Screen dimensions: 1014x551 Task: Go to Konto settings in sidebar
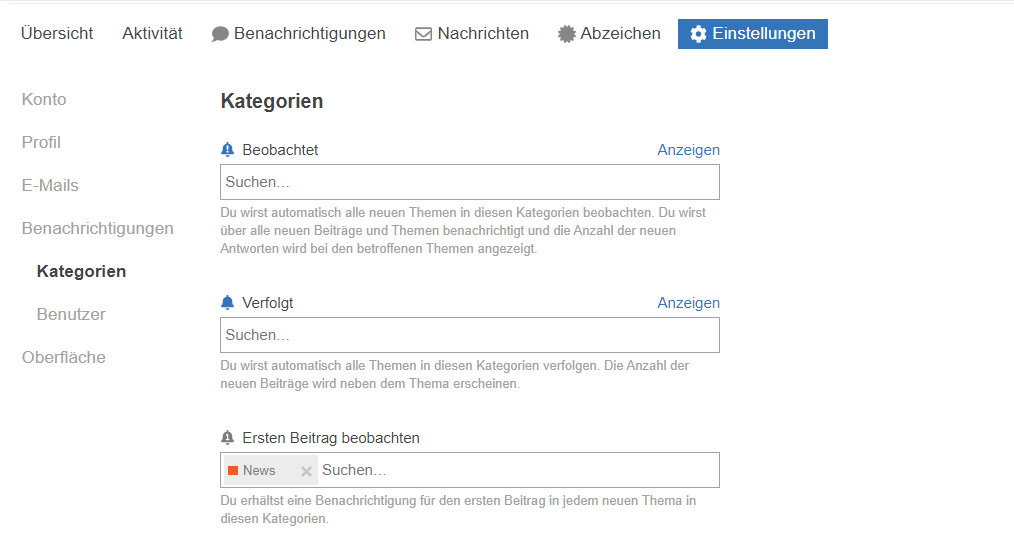44,100
